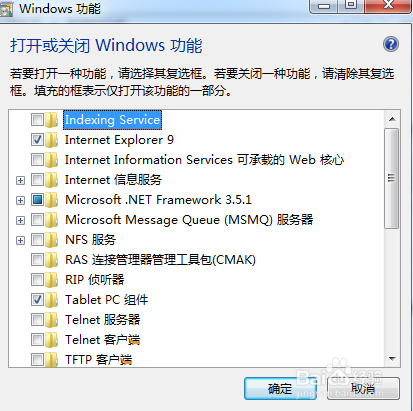
Task: Uncheck the Internet Explorer 9 checkbox
Action: click(37, 140)
